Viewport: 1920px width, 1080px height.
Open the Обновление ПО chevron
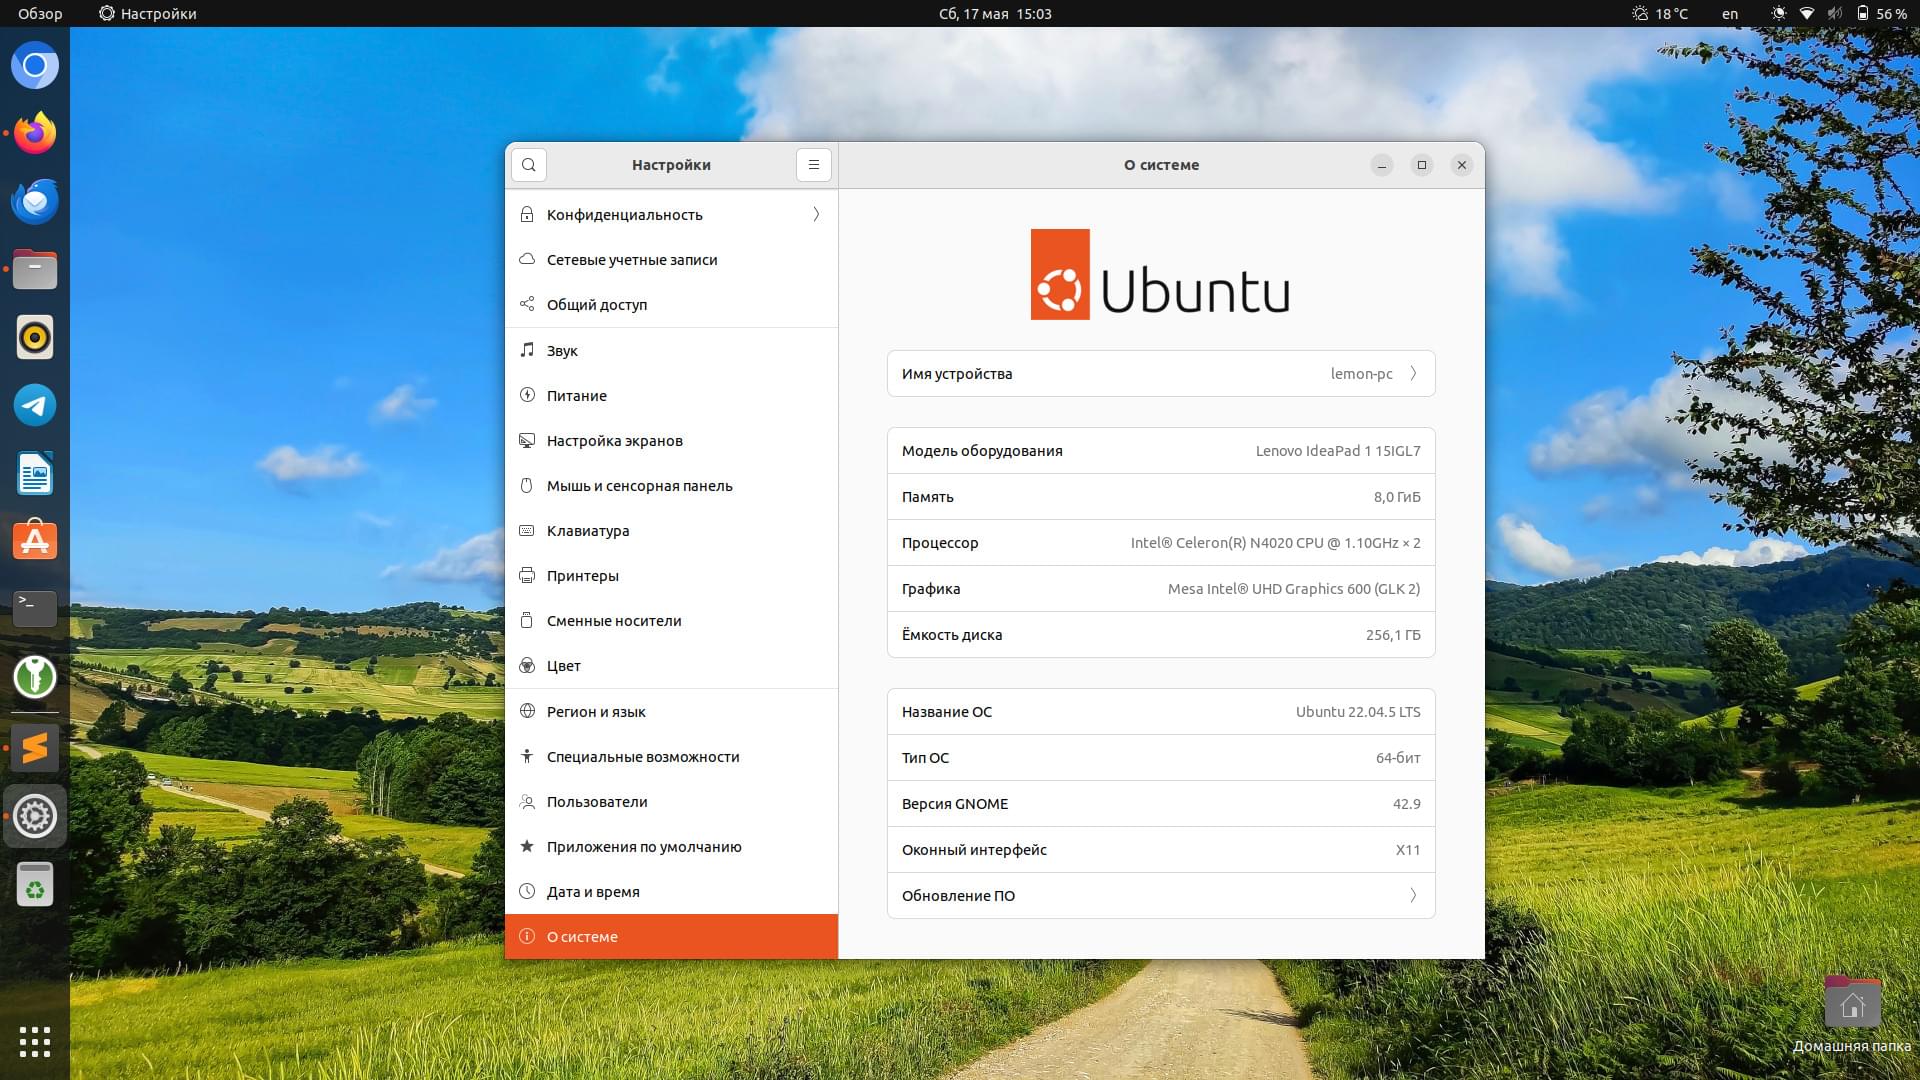point(1413,895)
